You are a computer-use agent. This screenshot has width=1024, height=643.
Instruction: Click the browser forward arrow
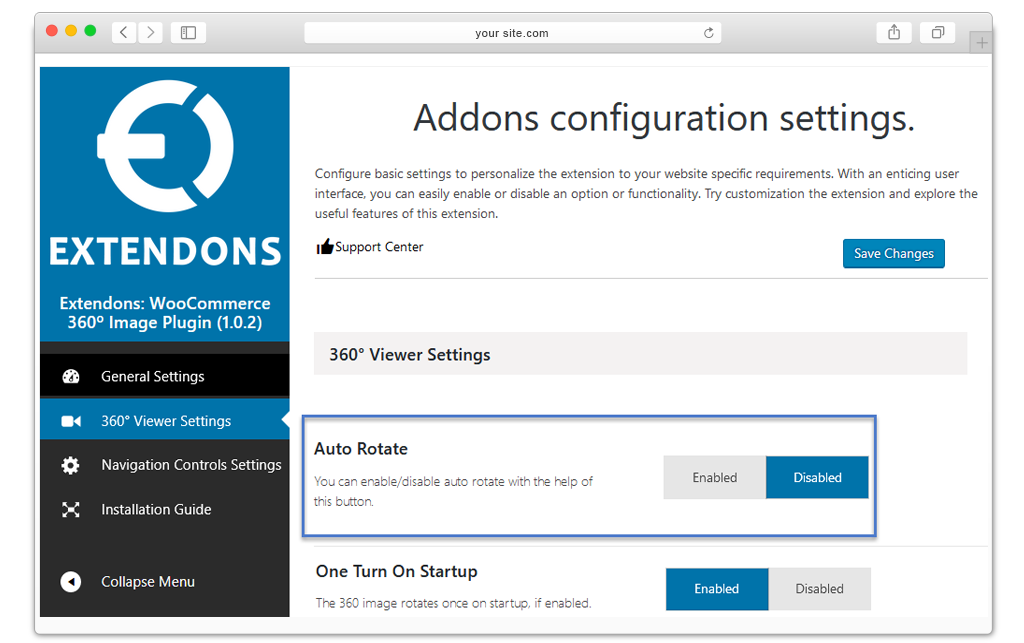tap(150, 32)
